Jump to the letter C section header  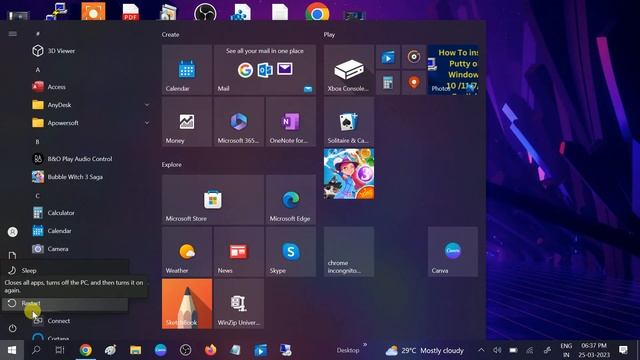(38, 196)
